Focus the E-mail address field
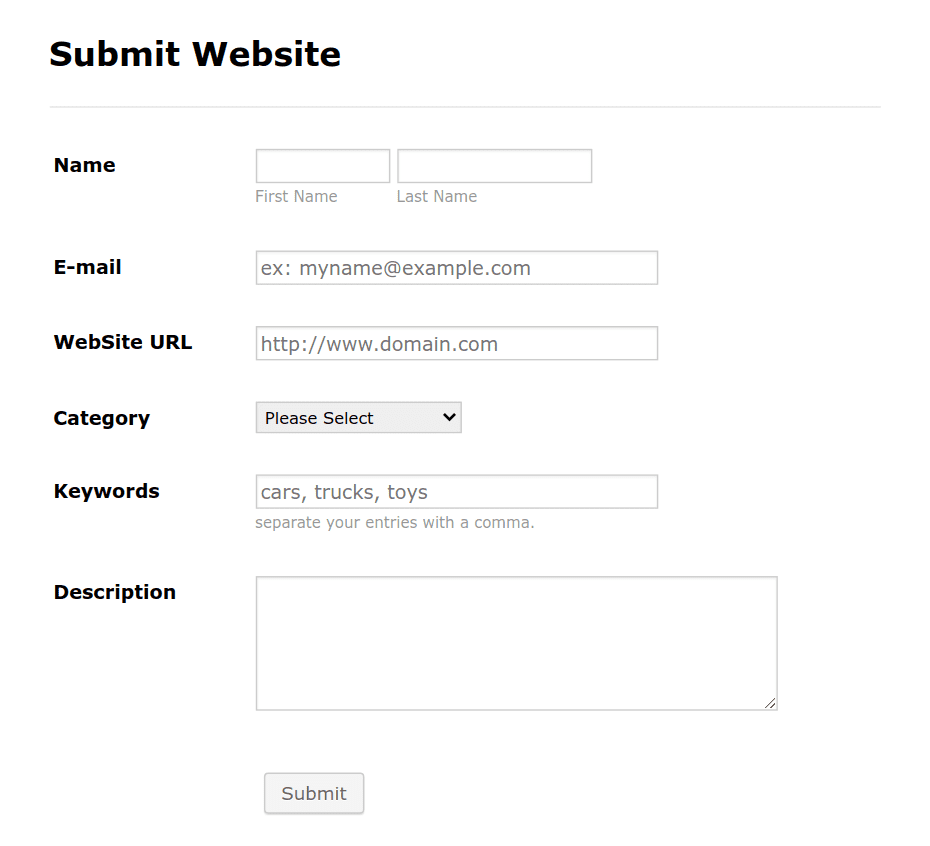930x846 pixels. tap(457, 268)
